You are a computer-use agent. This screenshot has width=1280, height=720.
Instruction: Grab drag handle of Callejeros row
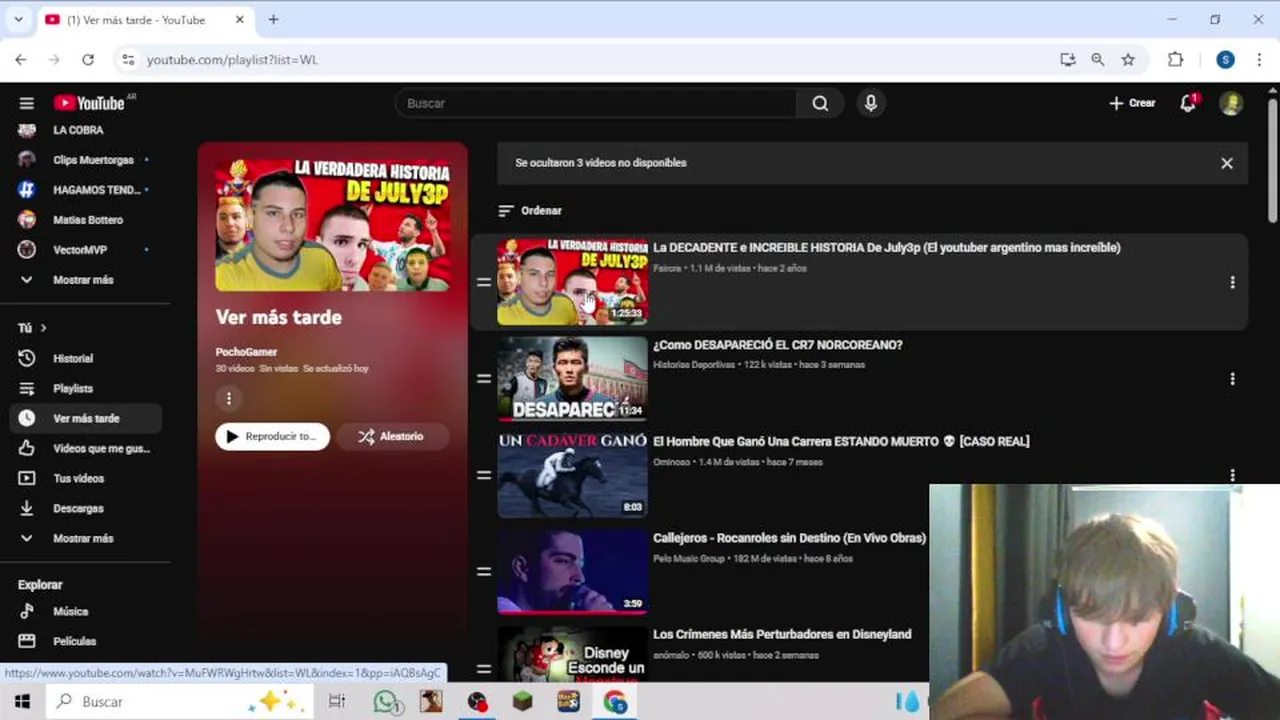pos(484,572)
